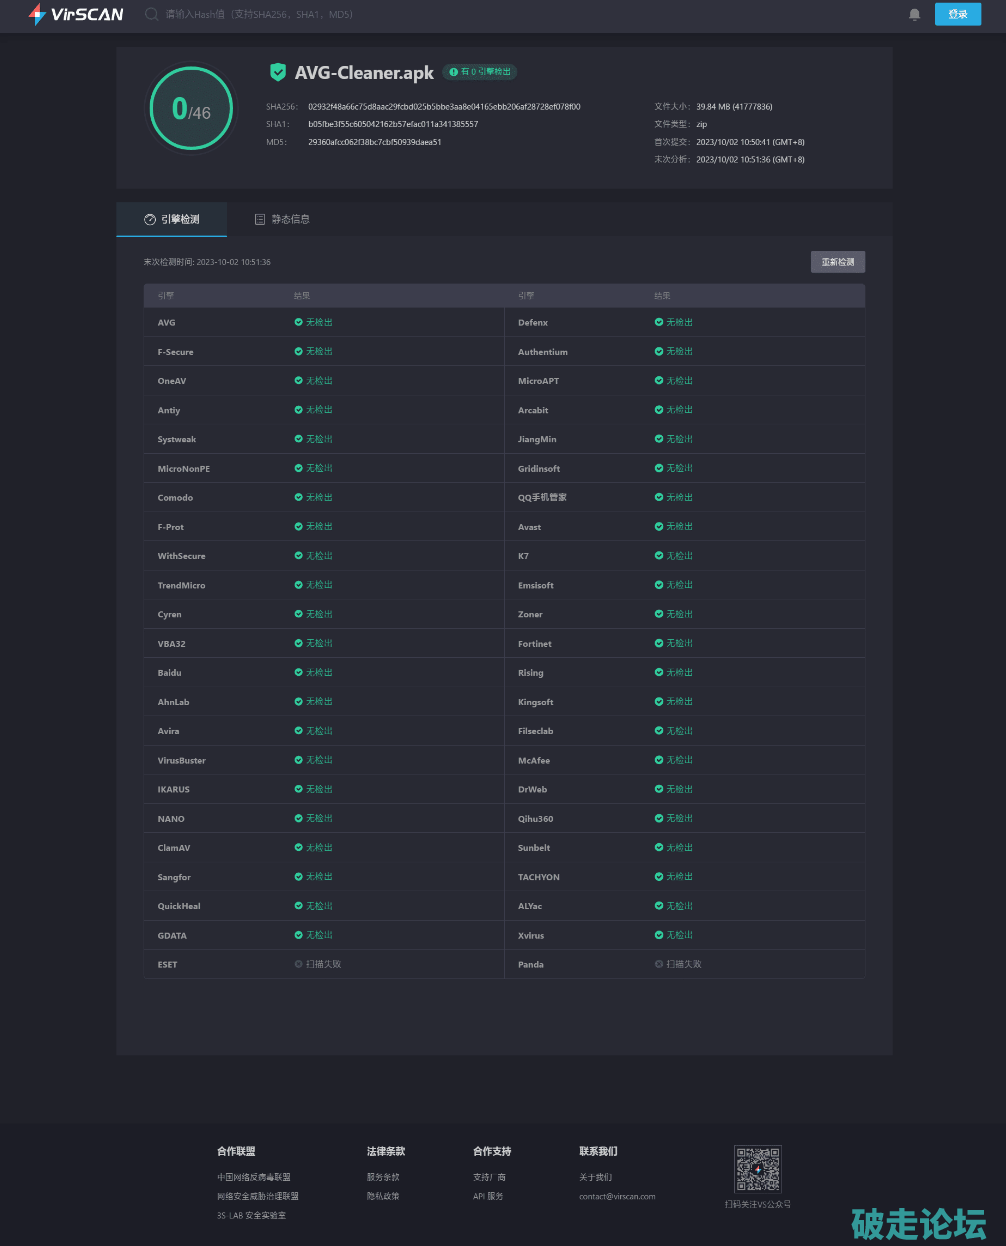
Task: Open the 静态信息 tab
Action: 282,219
